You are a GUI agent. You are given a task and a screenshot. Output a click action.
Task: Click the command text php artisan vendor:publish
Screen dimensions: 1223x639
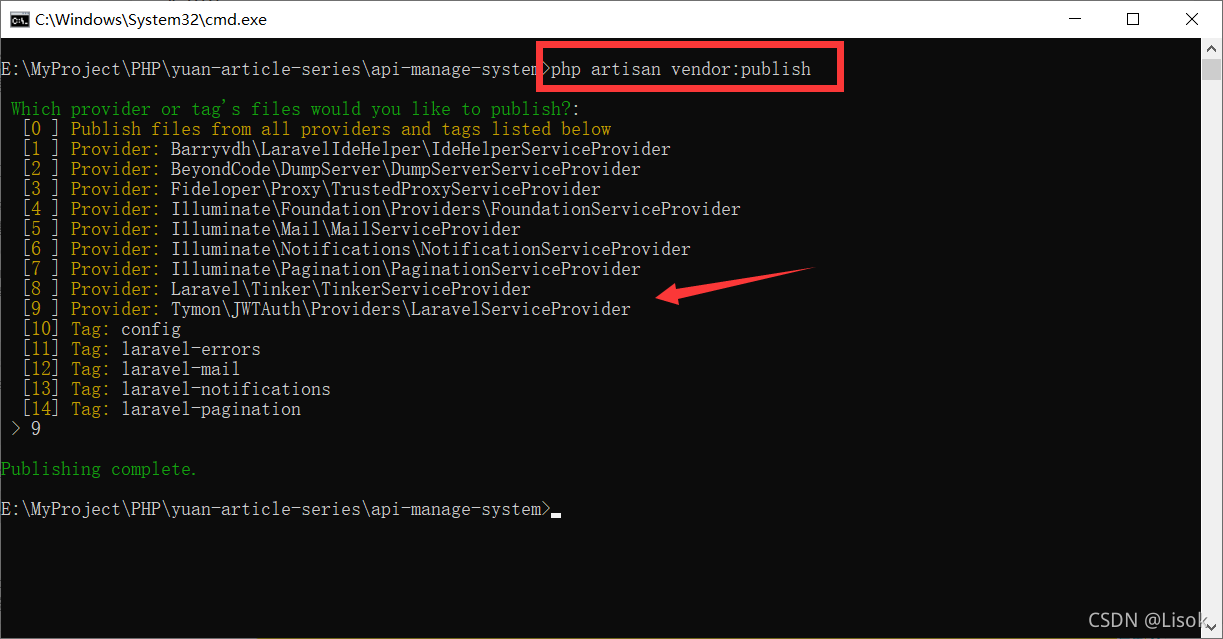(x=681, y=69)
